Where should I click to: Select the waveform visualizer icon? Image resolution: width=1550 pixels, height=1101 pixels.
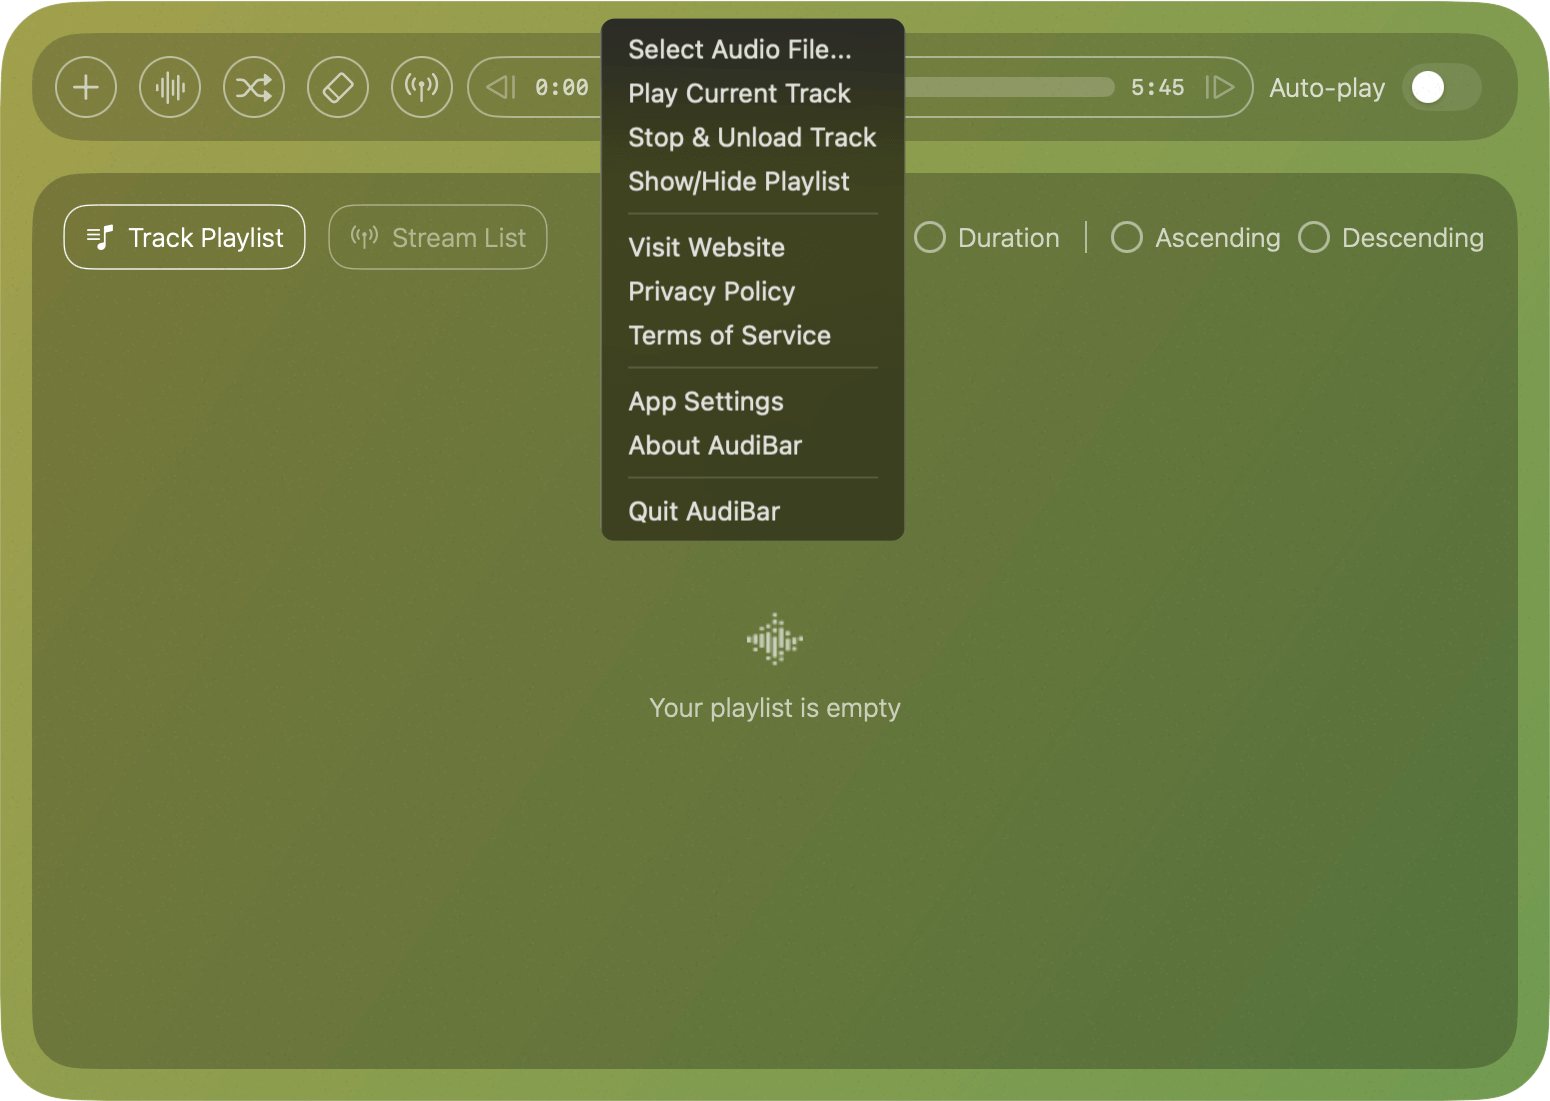(x=170, y=87)
